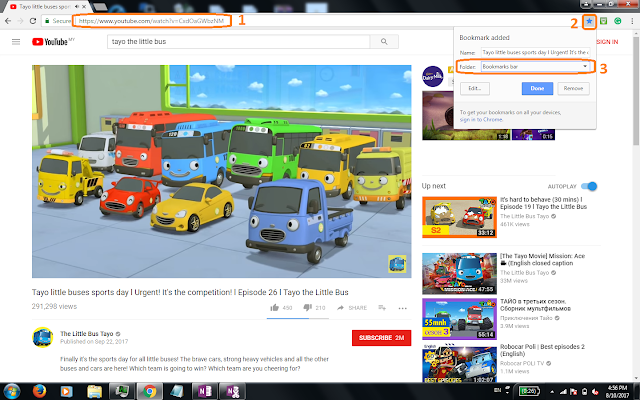Screen dimensions: 640x400
Task: Click the YouTube search box
Action: click(238, 42)
